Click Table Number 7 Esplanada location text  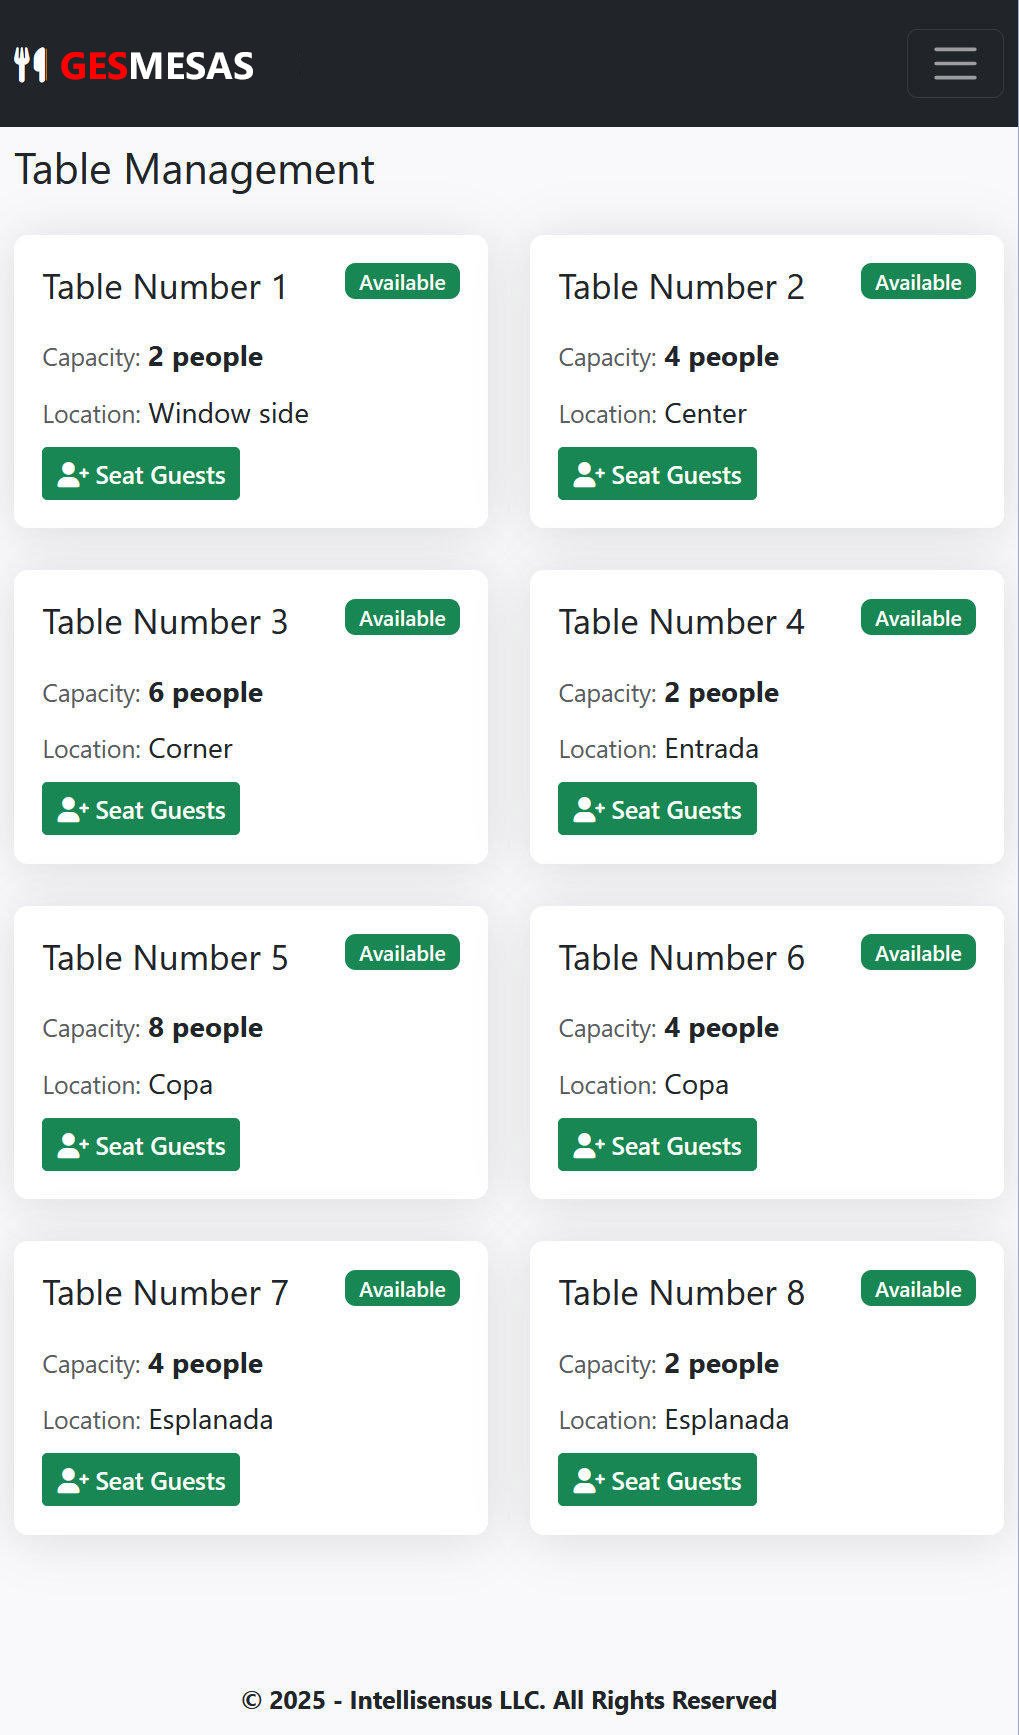(210, 1420)
